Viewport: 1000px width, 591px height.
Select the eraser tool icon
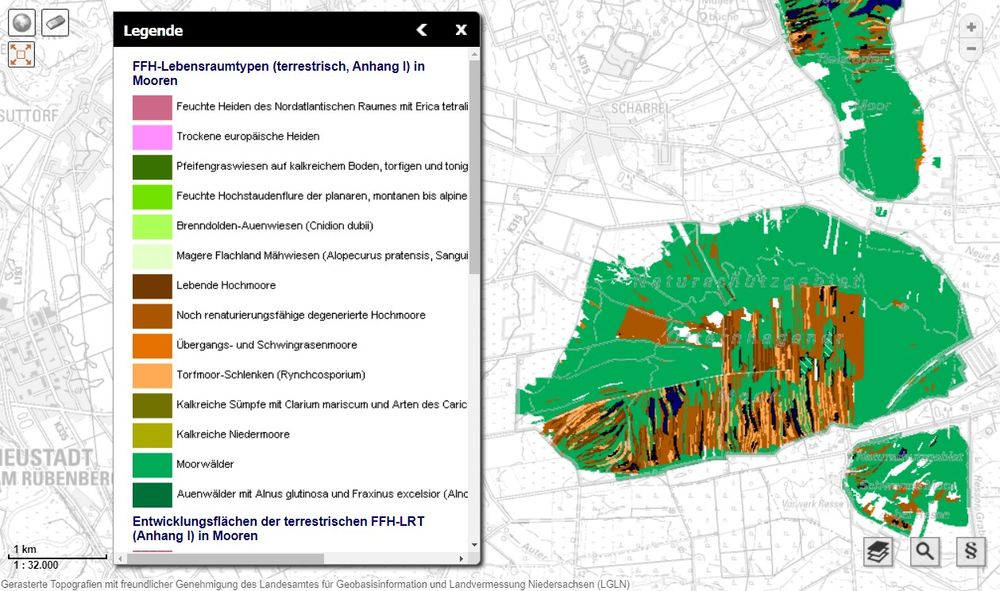click(x=55, y=22)
